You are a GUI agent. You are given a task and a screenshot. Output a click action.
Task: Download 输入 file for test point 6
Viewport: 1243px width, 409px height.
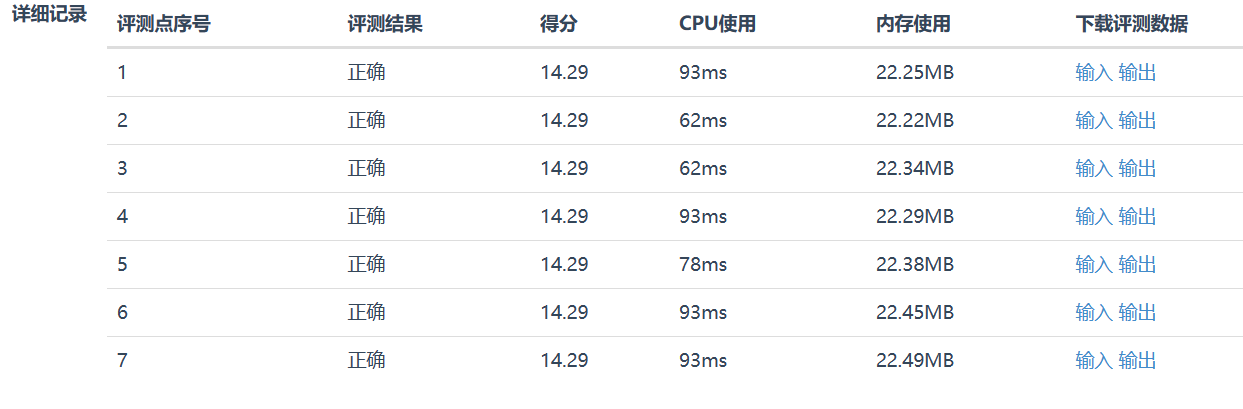coord(1093,312)
